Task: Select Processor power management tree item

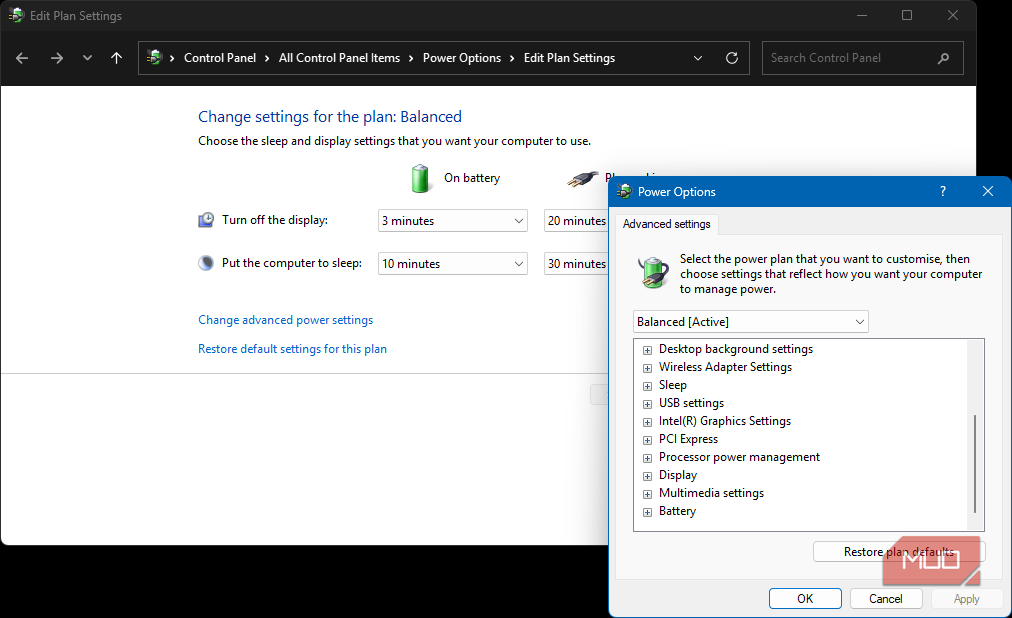Action: (739, 457)
